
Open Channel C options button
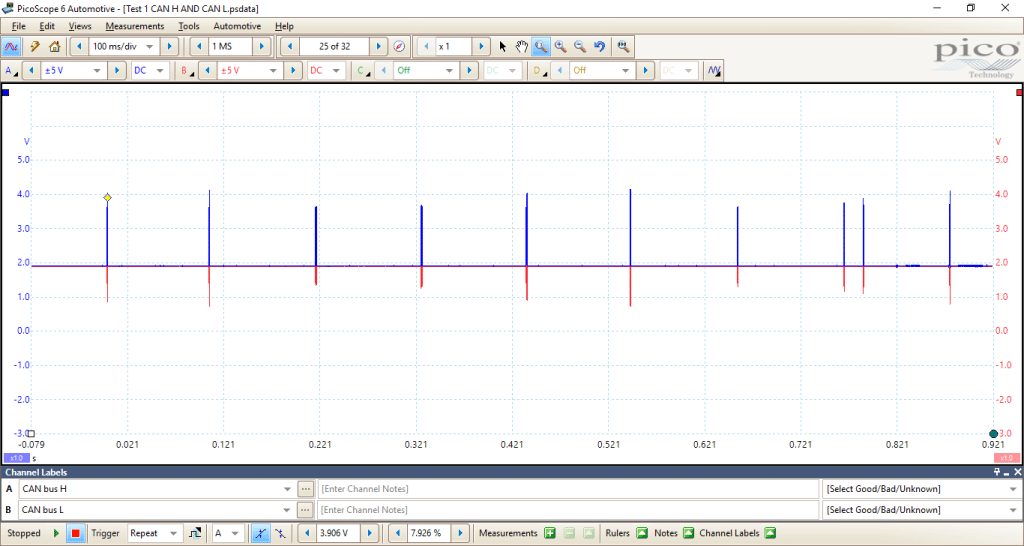point(362,71)
